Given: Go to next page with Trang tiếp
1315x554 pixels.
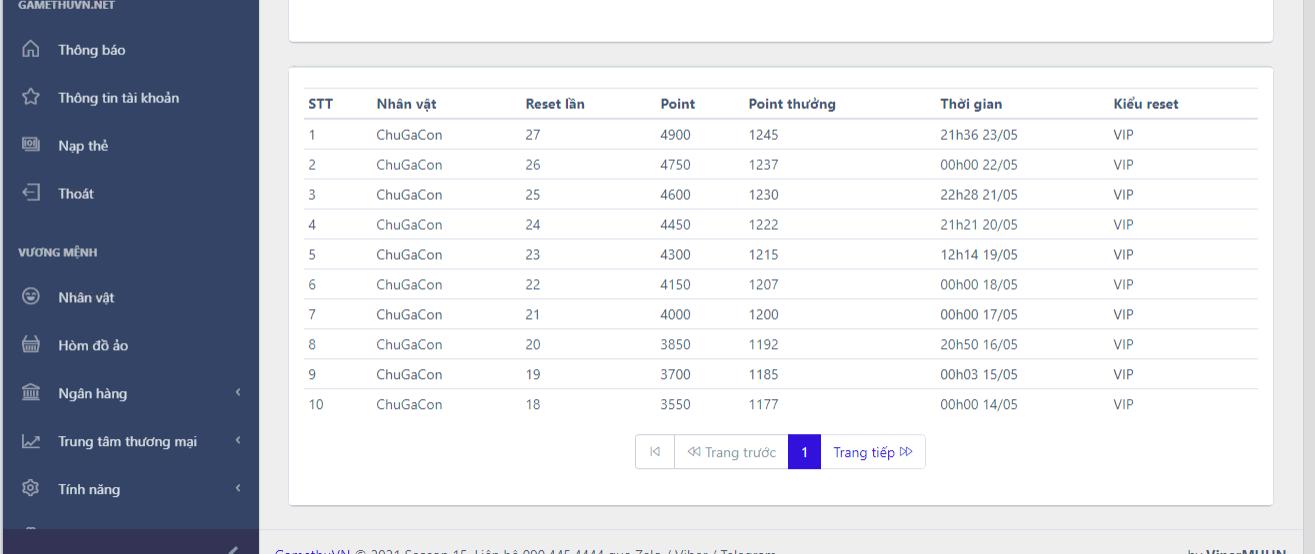Looking at the screenshot, I should (873, 451).
